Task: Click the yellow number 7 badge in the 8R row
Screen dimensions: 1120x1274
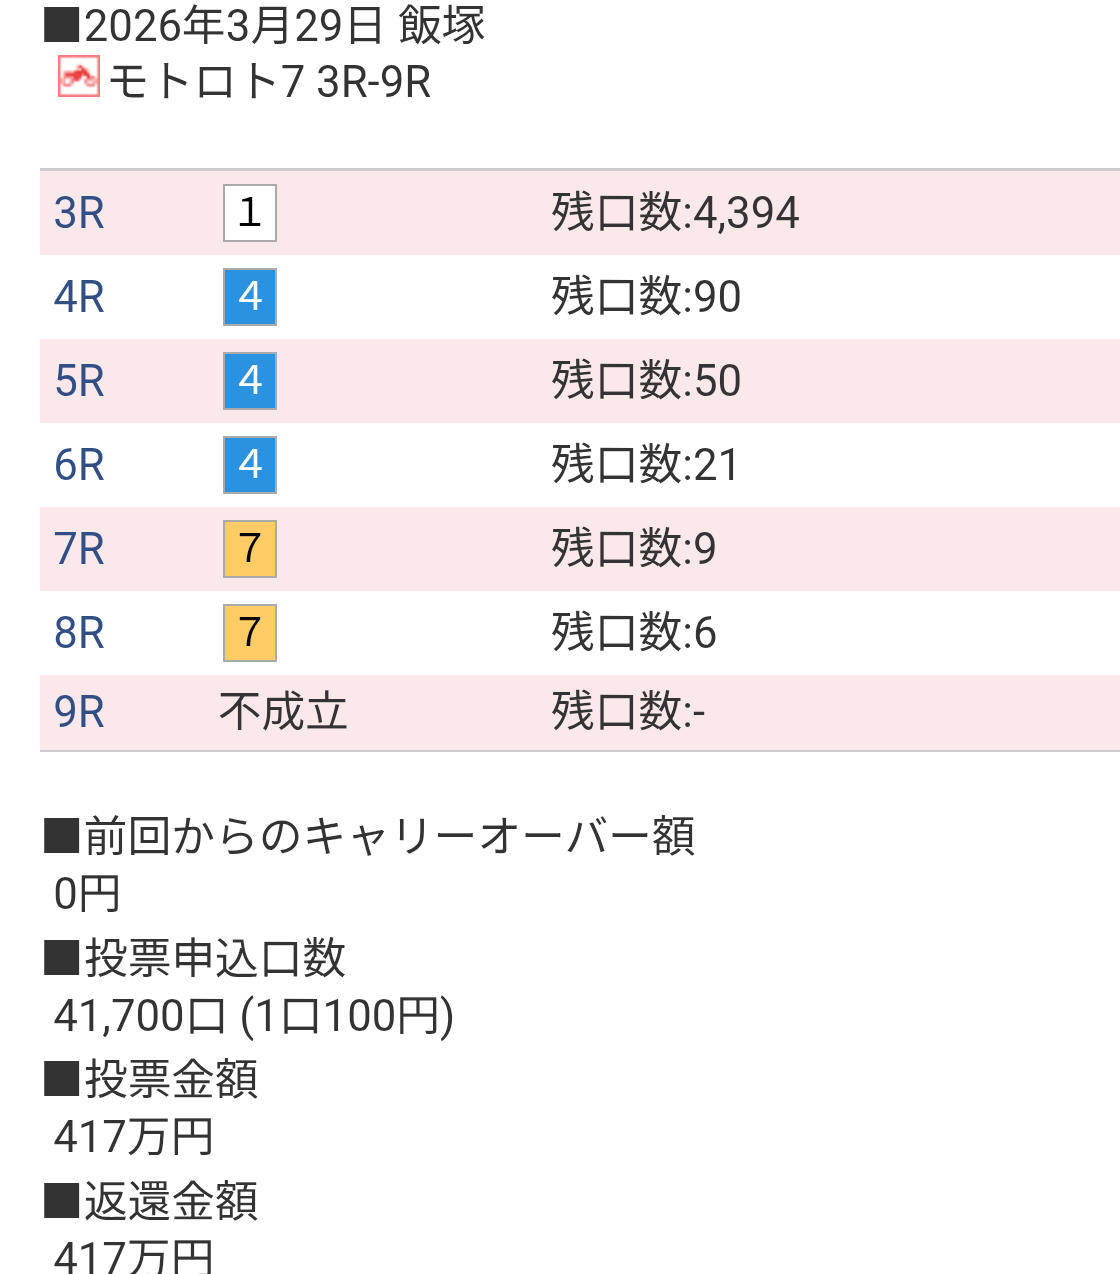Action: pos(250,633)
